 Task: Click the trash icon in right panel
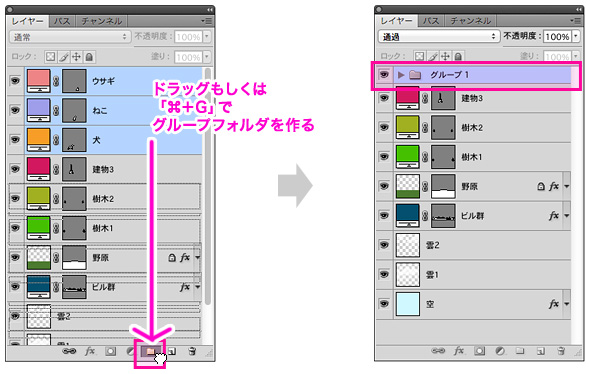(561, 351)
